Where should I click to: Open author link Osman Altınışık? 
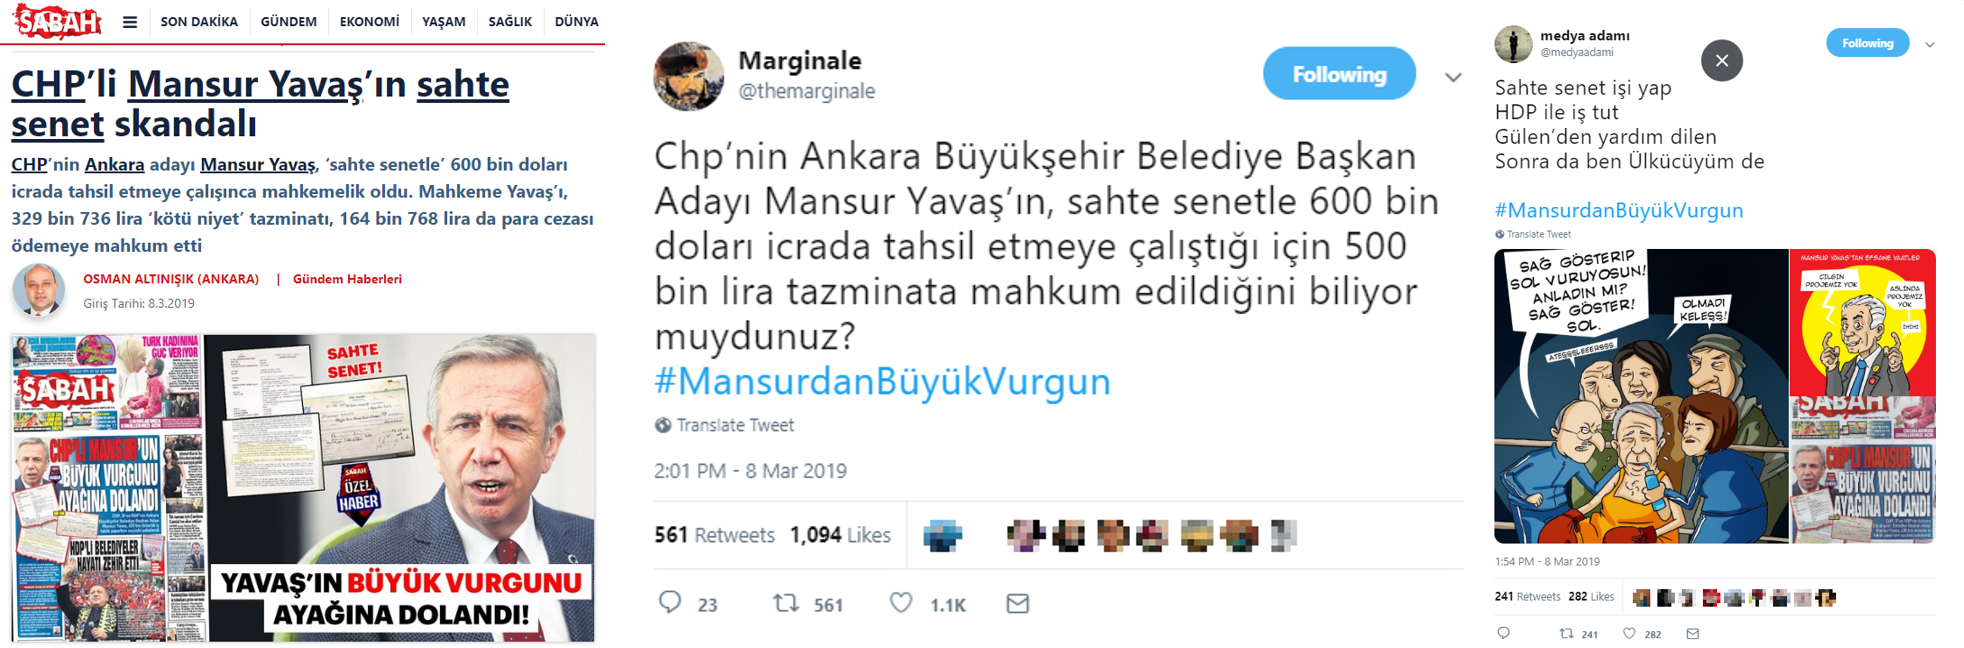click(171, 279)
